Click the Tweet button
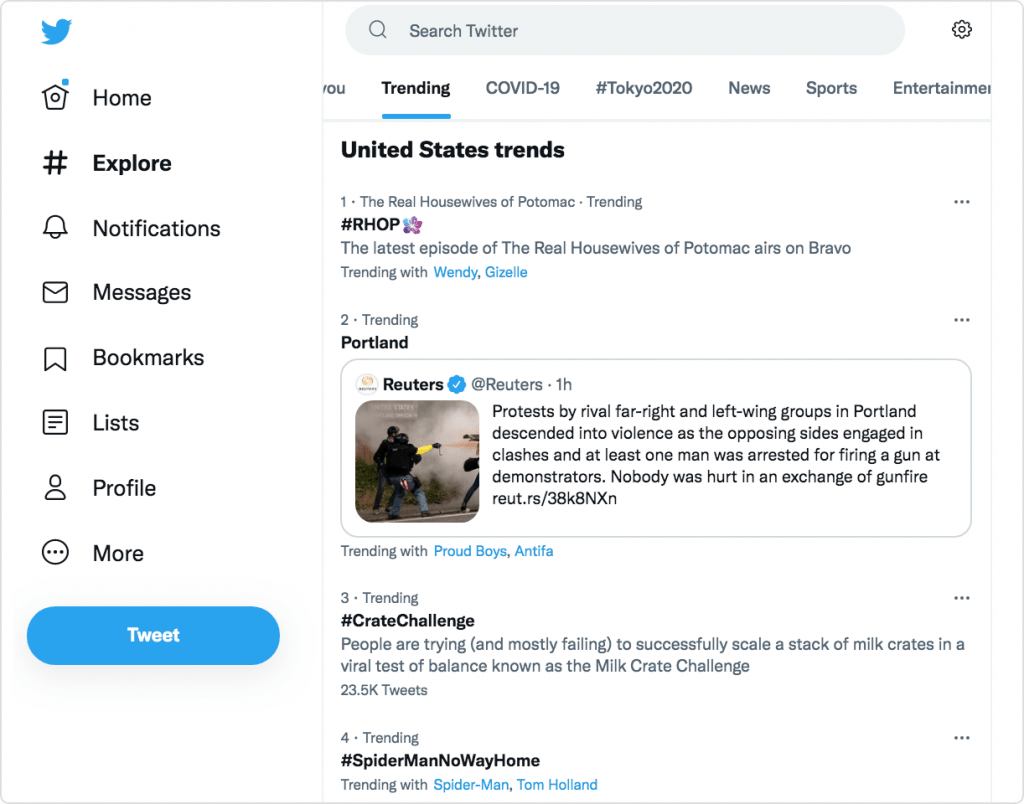1024x804 pixels. [152, 635]
